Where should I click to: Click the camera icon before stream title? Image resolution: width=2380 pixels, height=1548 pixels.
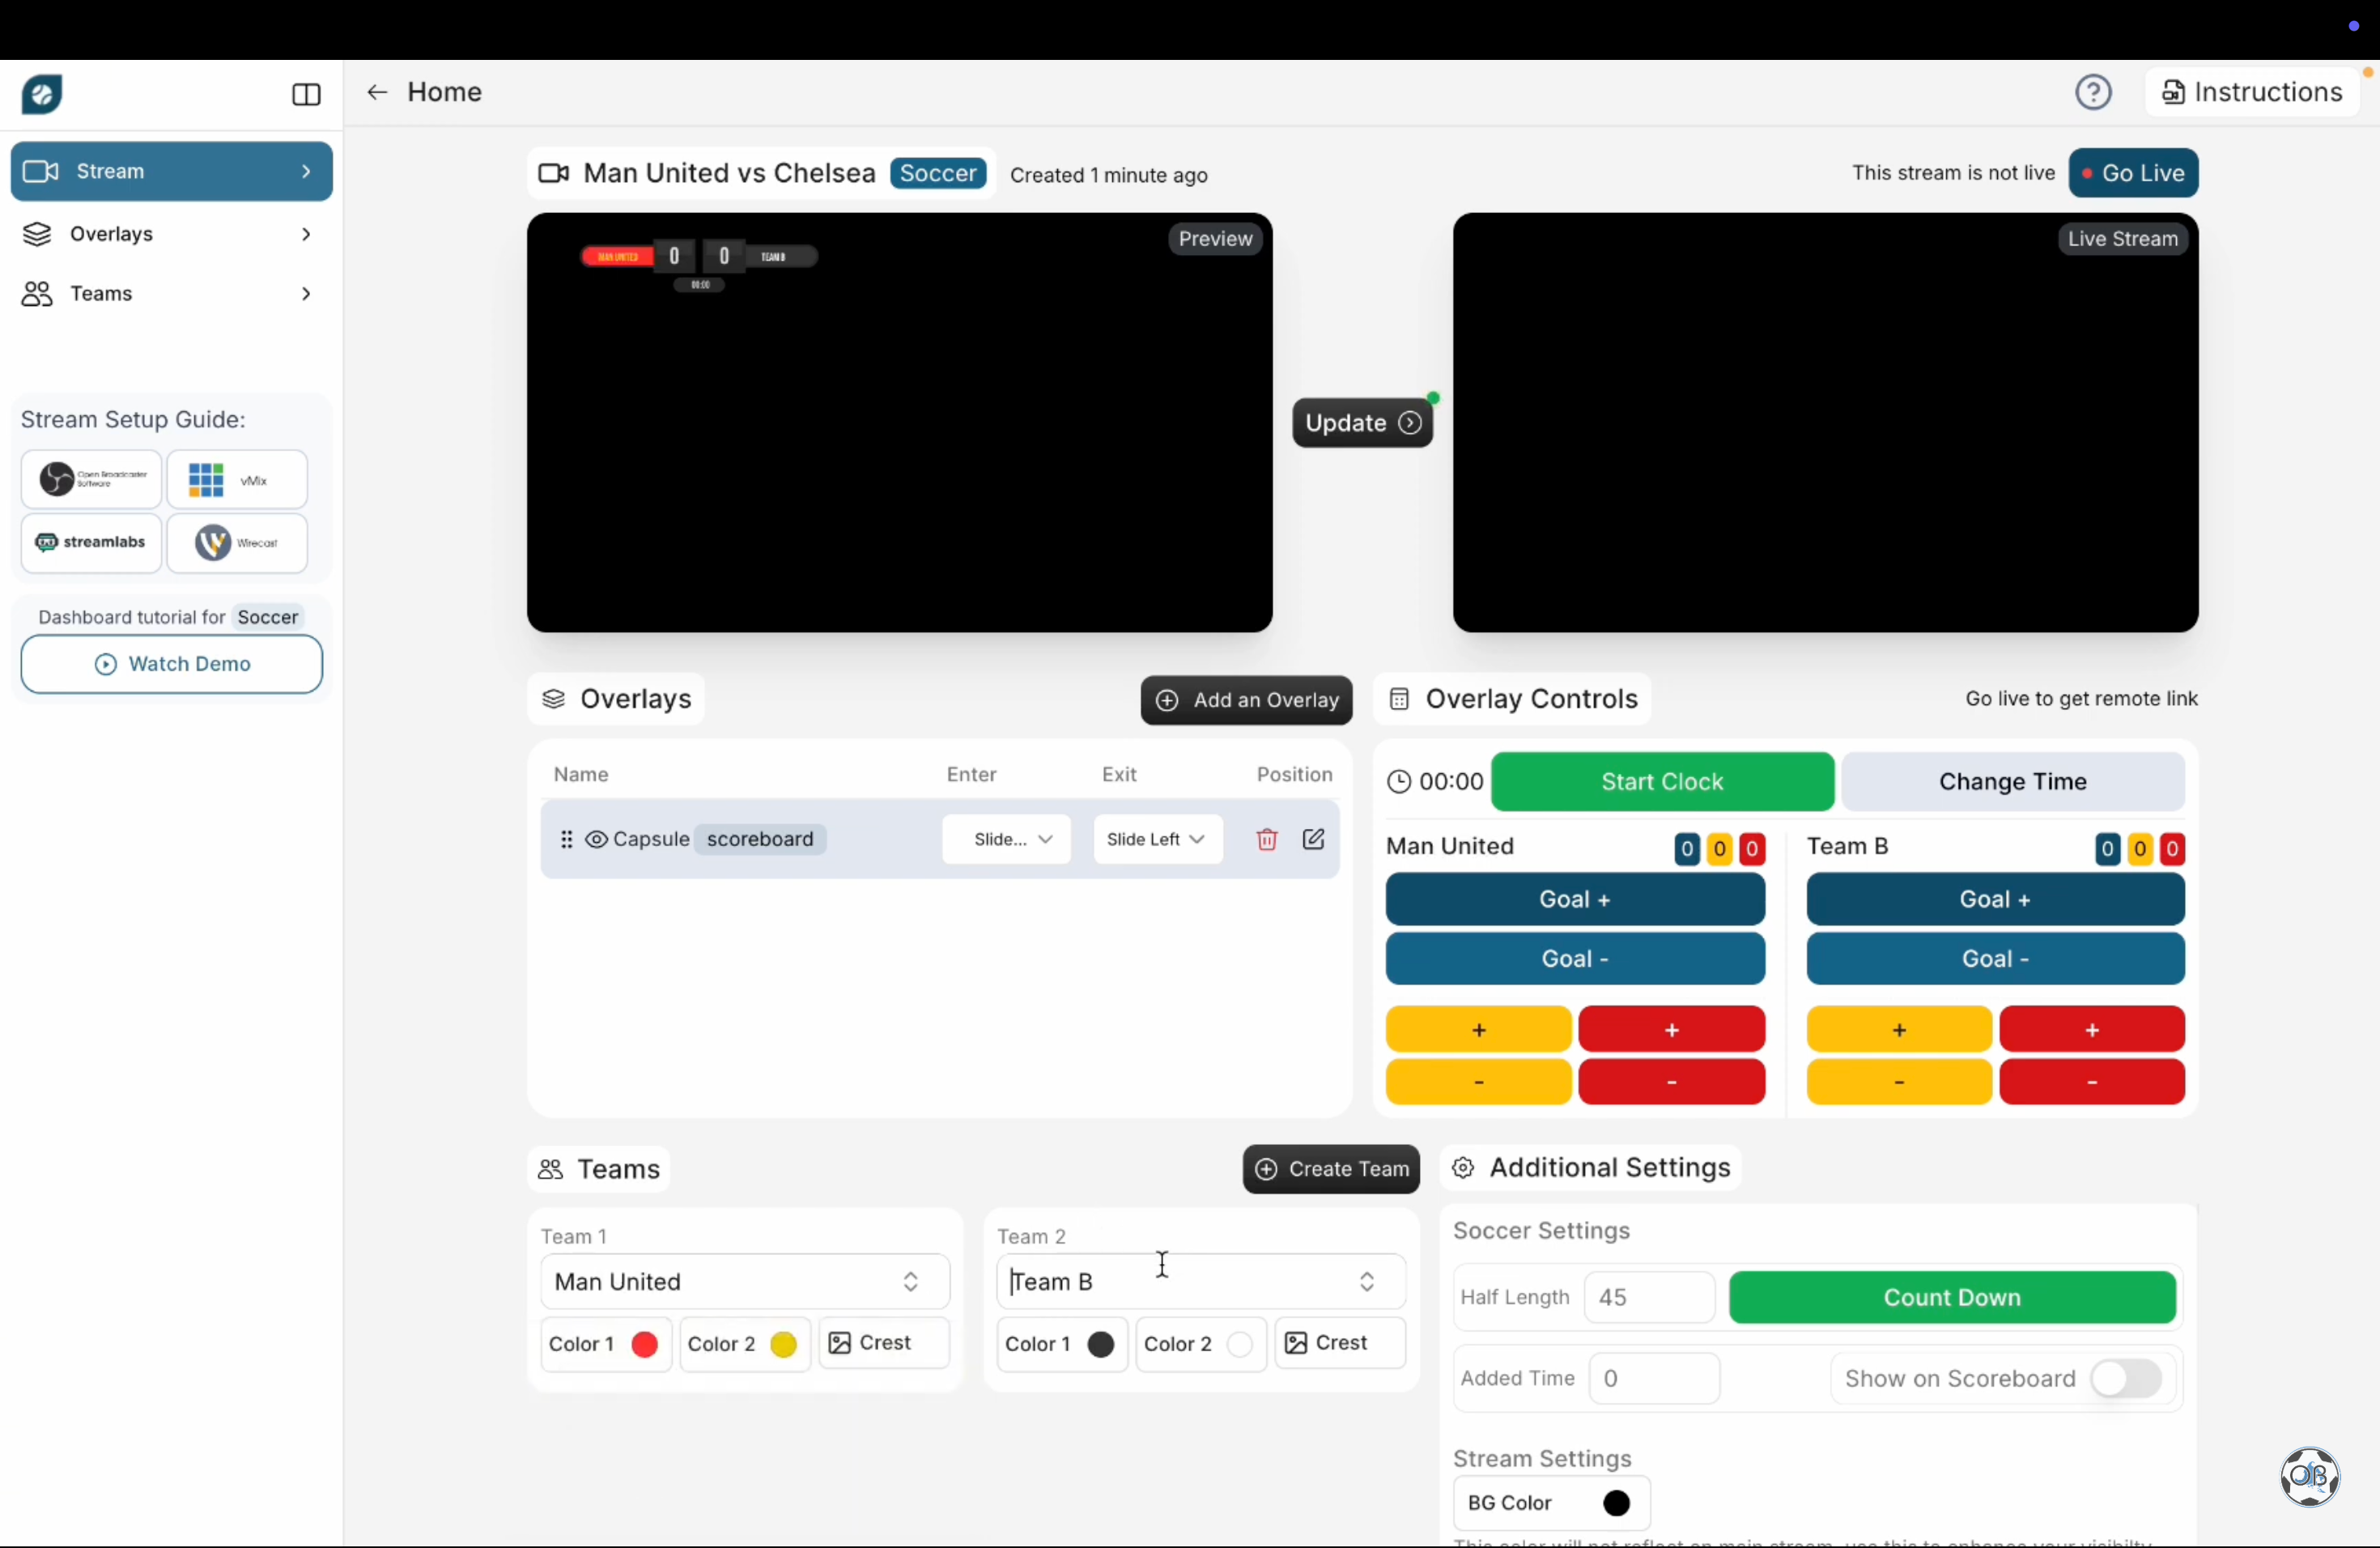pyautogui.click(x=553, y=174)
